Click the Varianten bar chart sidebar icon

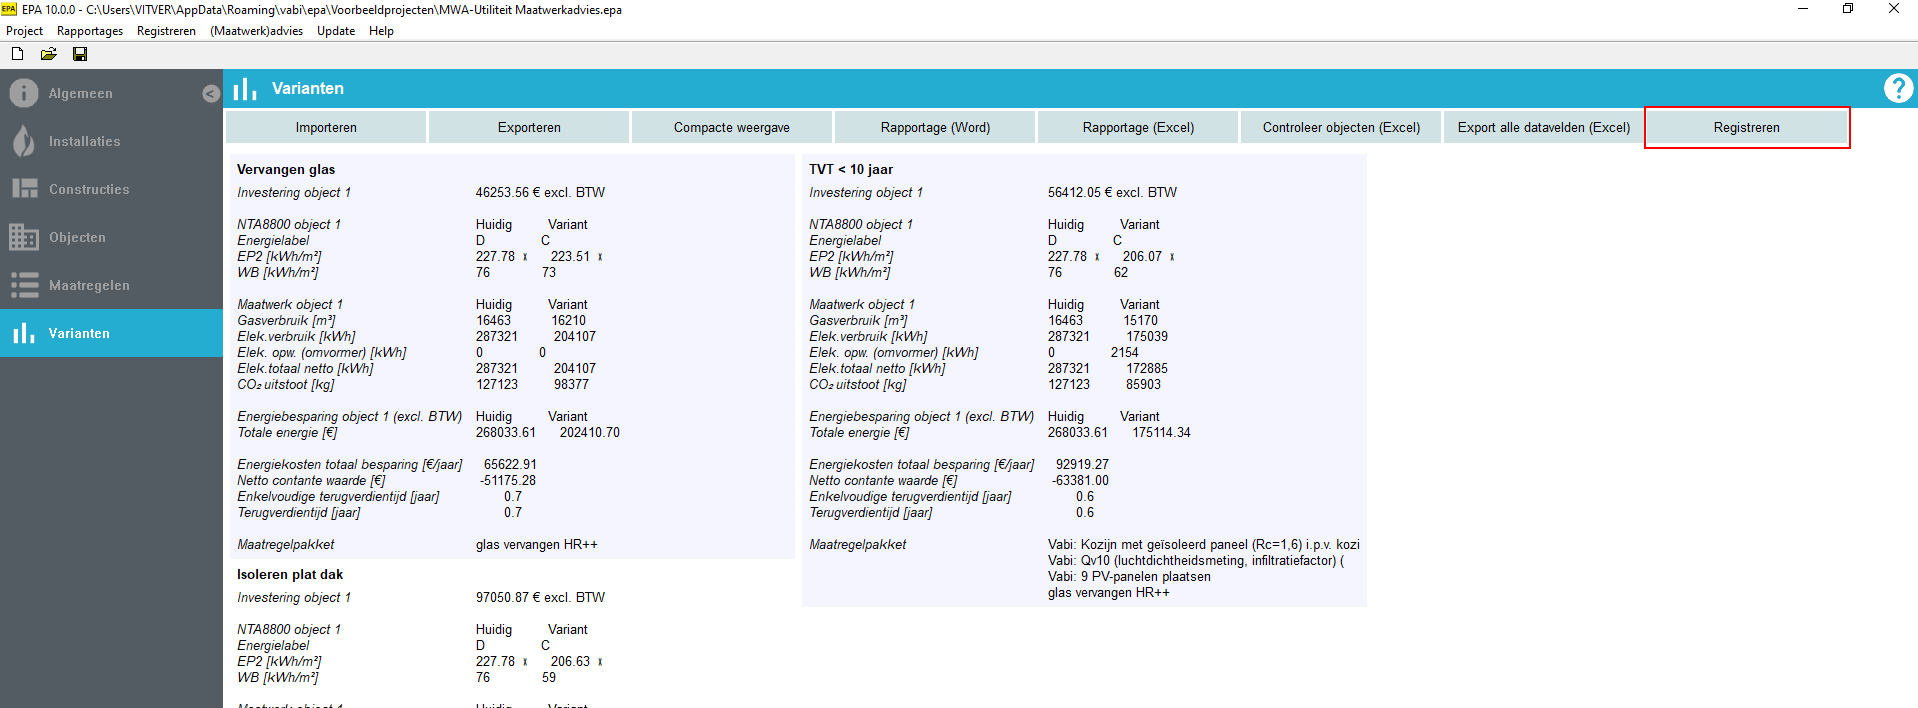(x=24, y=333)
